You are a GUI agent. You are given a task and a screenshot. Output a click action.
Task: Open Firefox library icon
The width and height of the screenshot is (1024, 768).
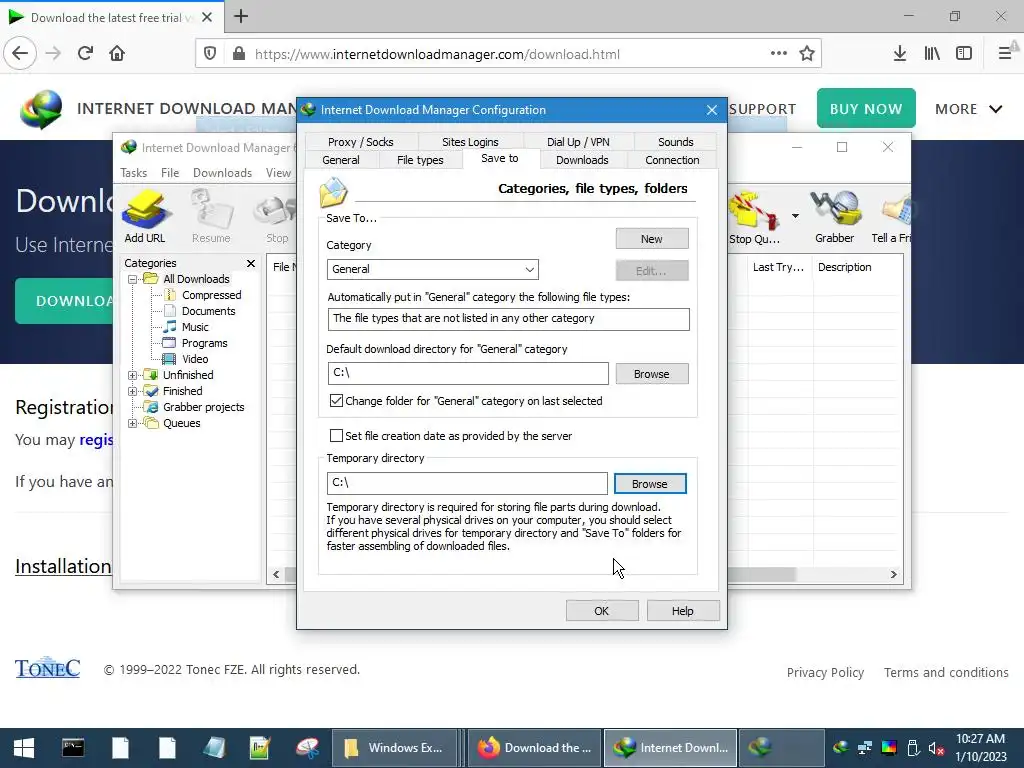932,54
